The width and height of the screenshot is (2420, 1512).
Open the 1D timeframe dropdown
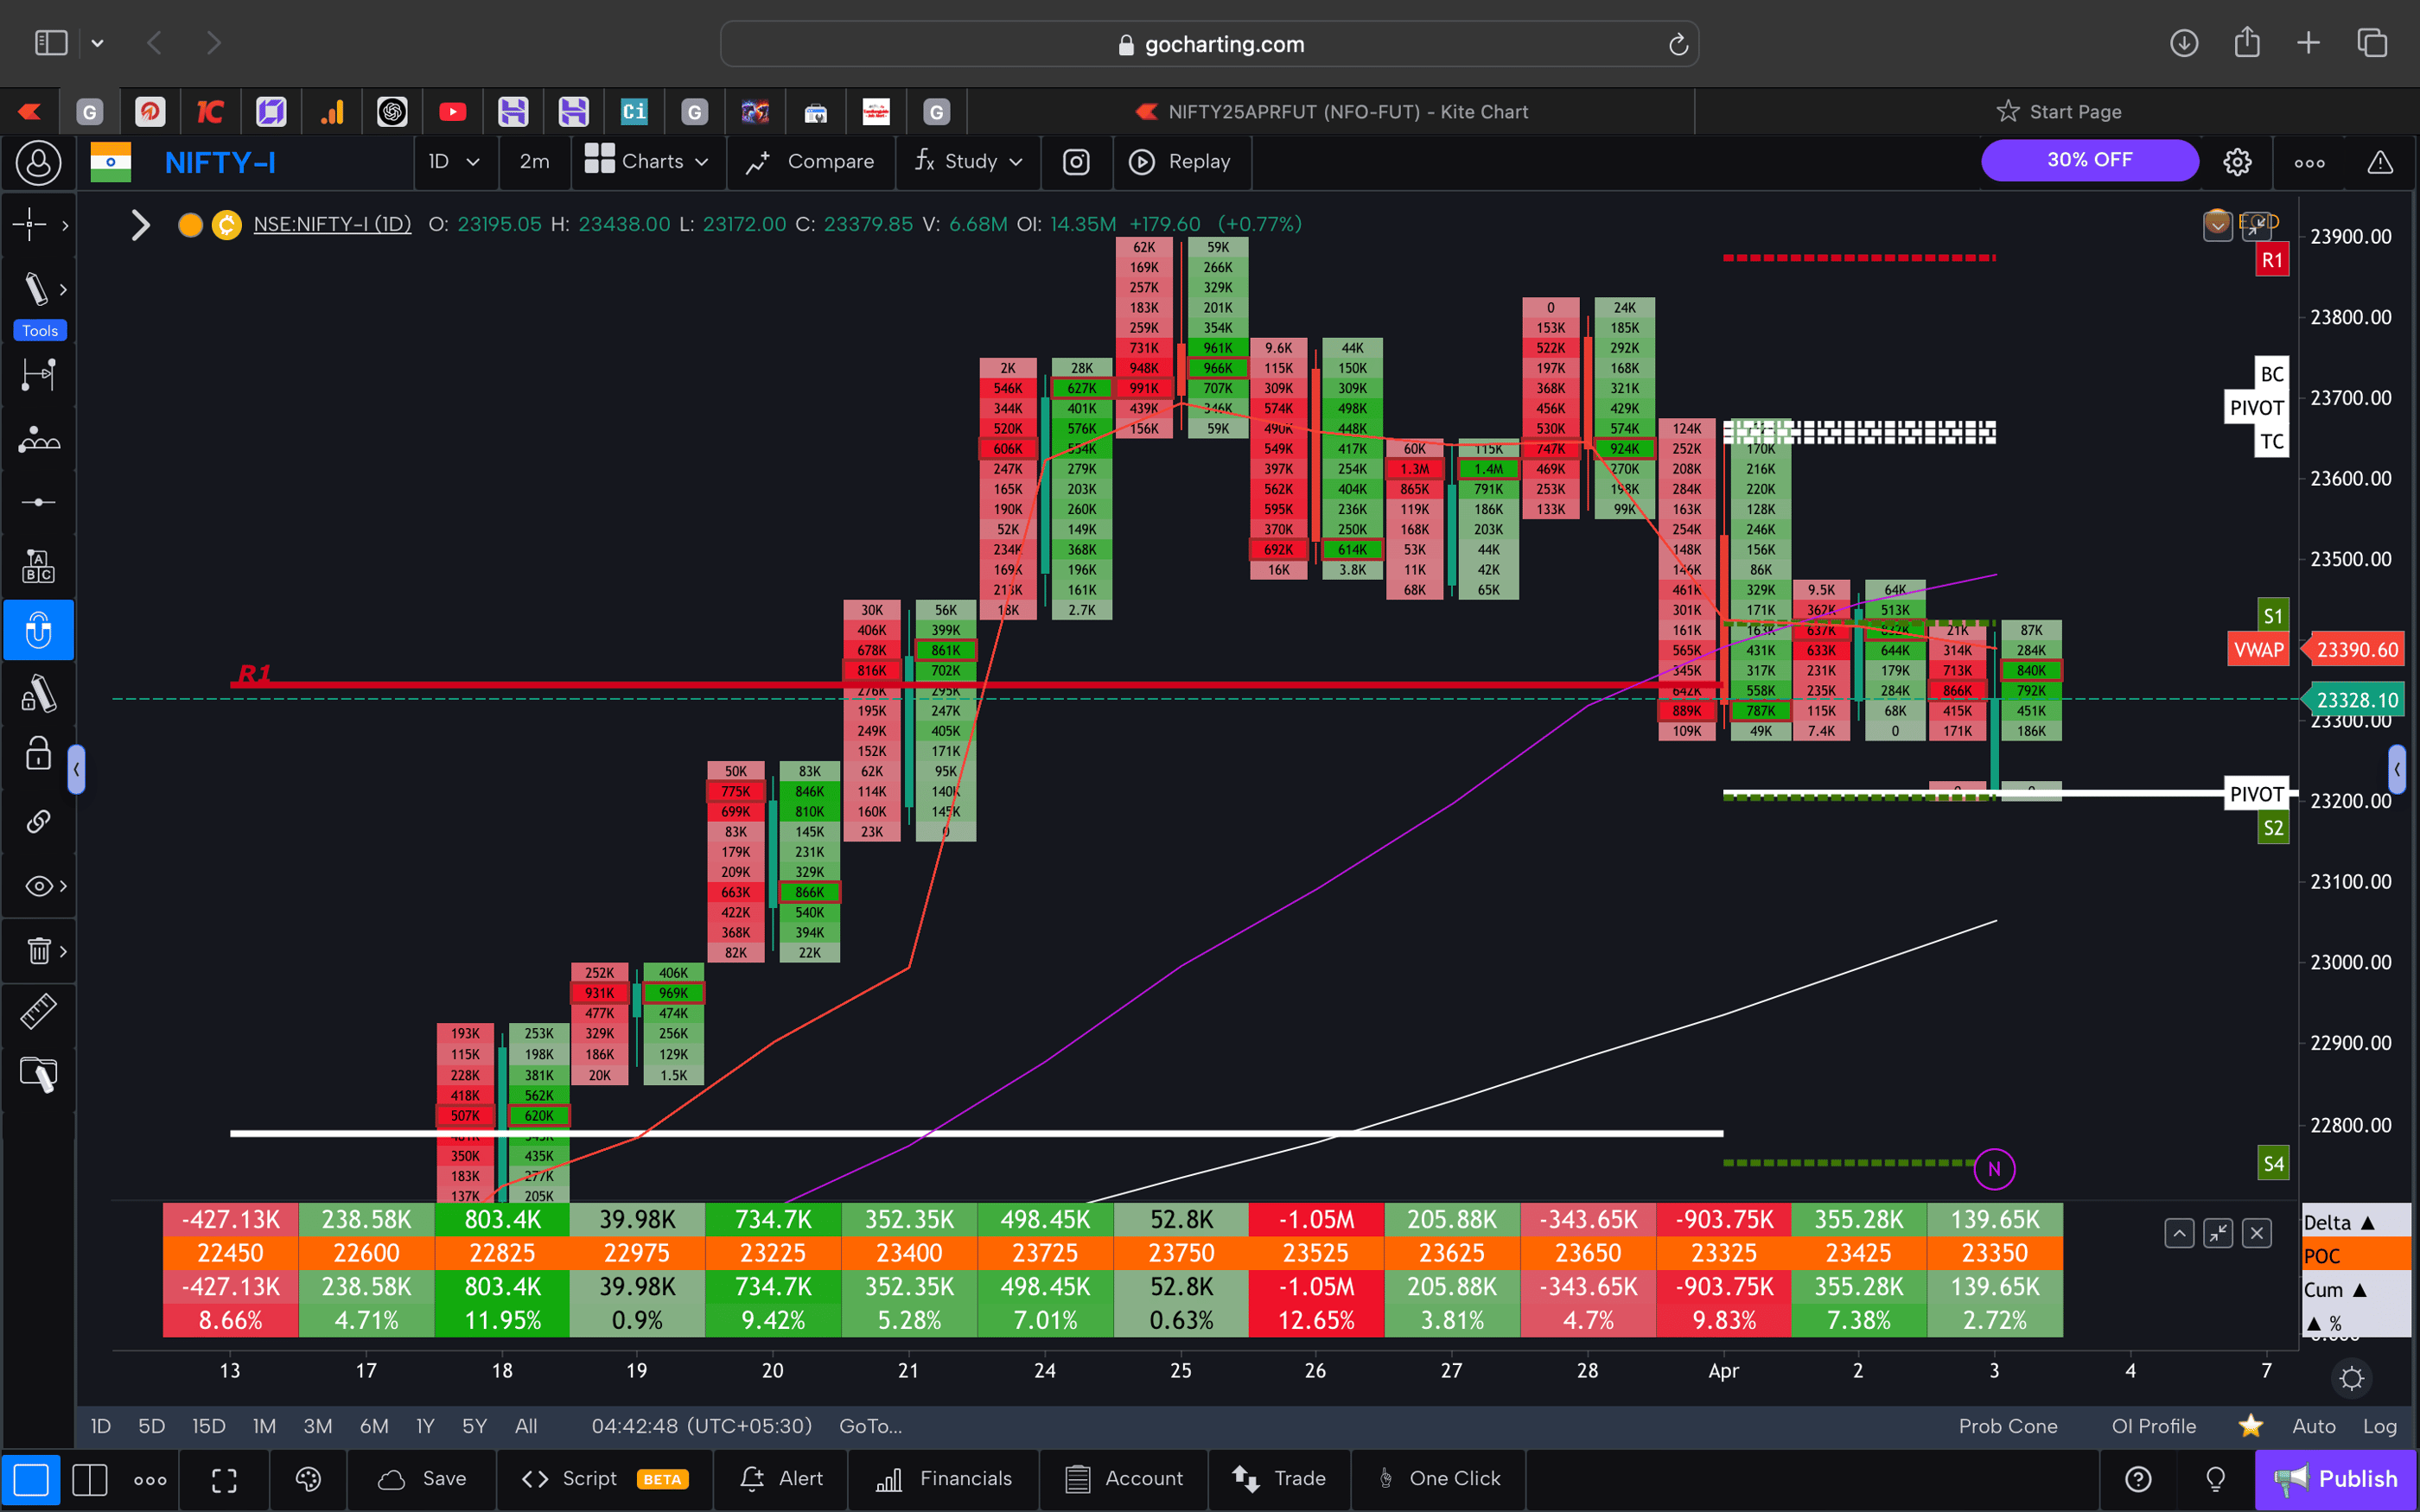click(455, 161)
